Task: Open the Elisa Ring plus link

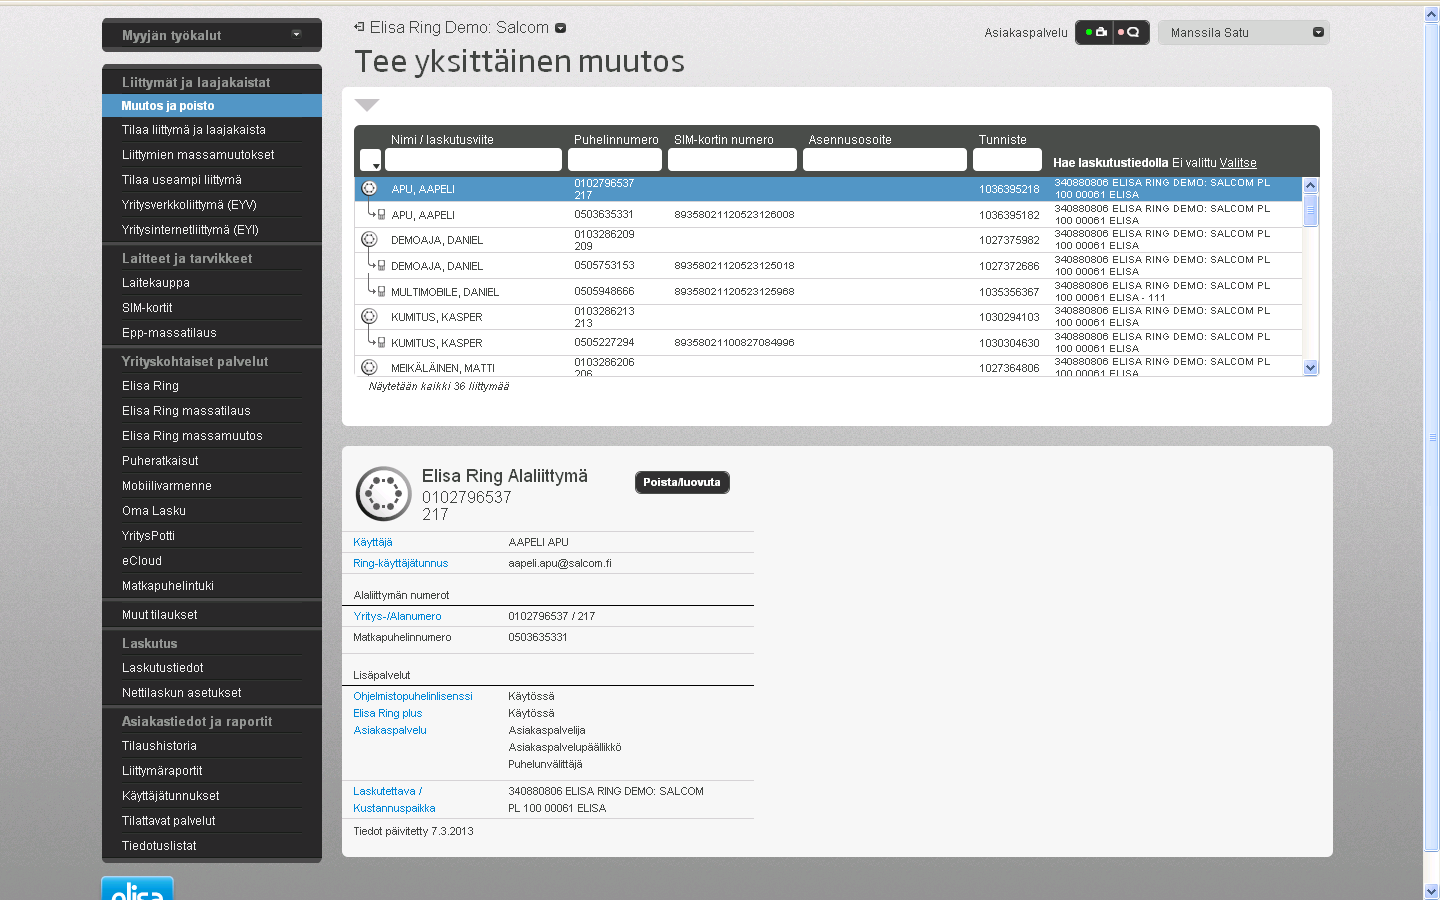Action: pyautogui.click(x=388, y=713)
